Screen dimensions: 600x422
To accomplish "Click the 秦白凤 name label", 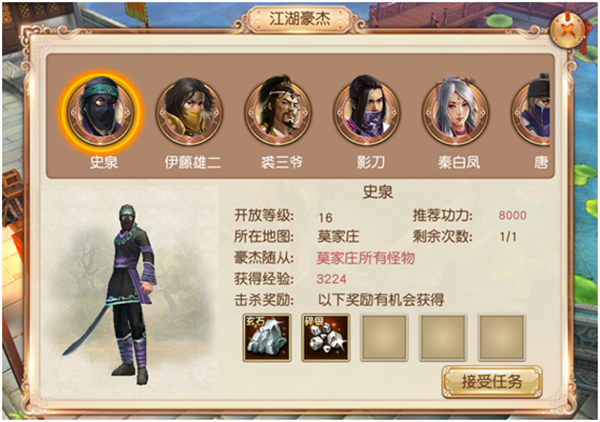I will (459, 163).
